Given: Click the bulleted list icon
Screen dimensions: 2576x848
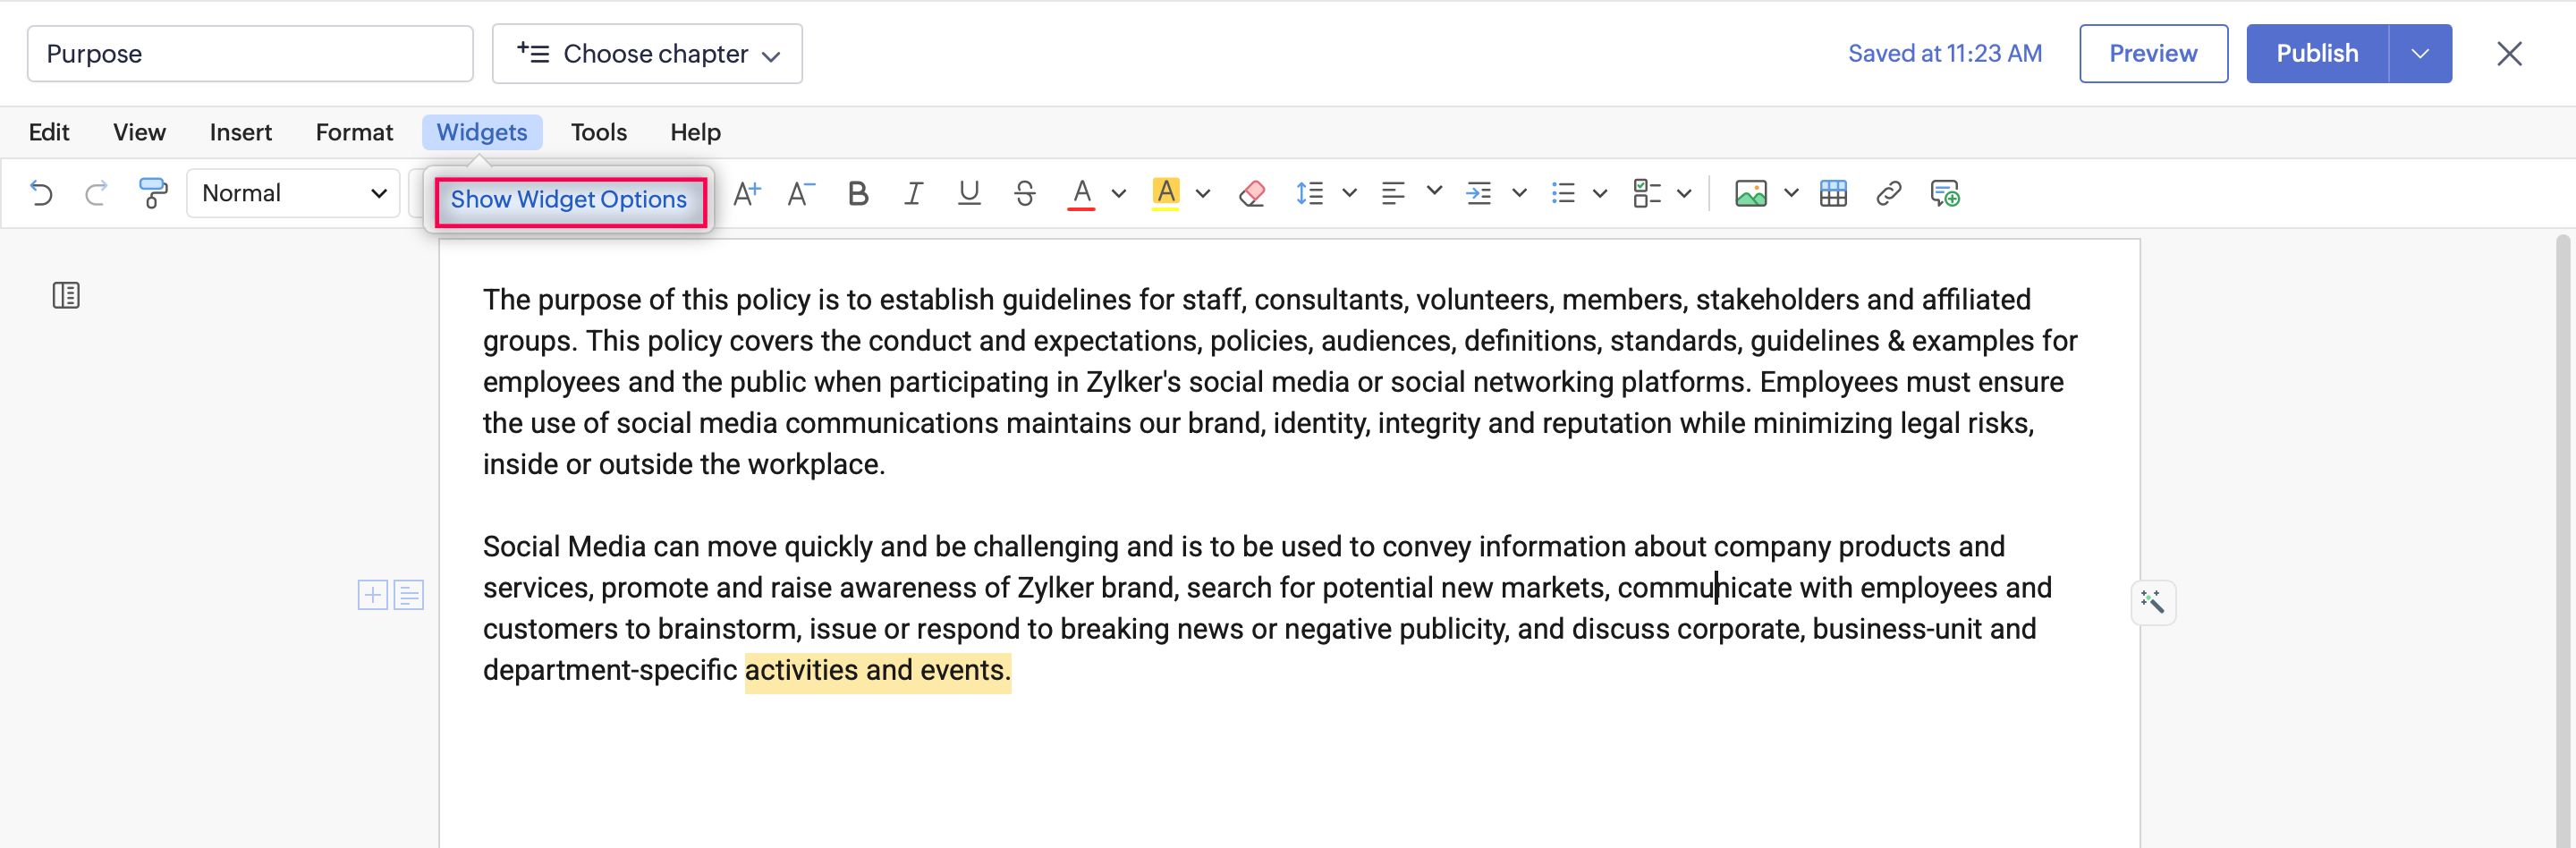Looking at the screenshot, I should [x=1563, y=193].
